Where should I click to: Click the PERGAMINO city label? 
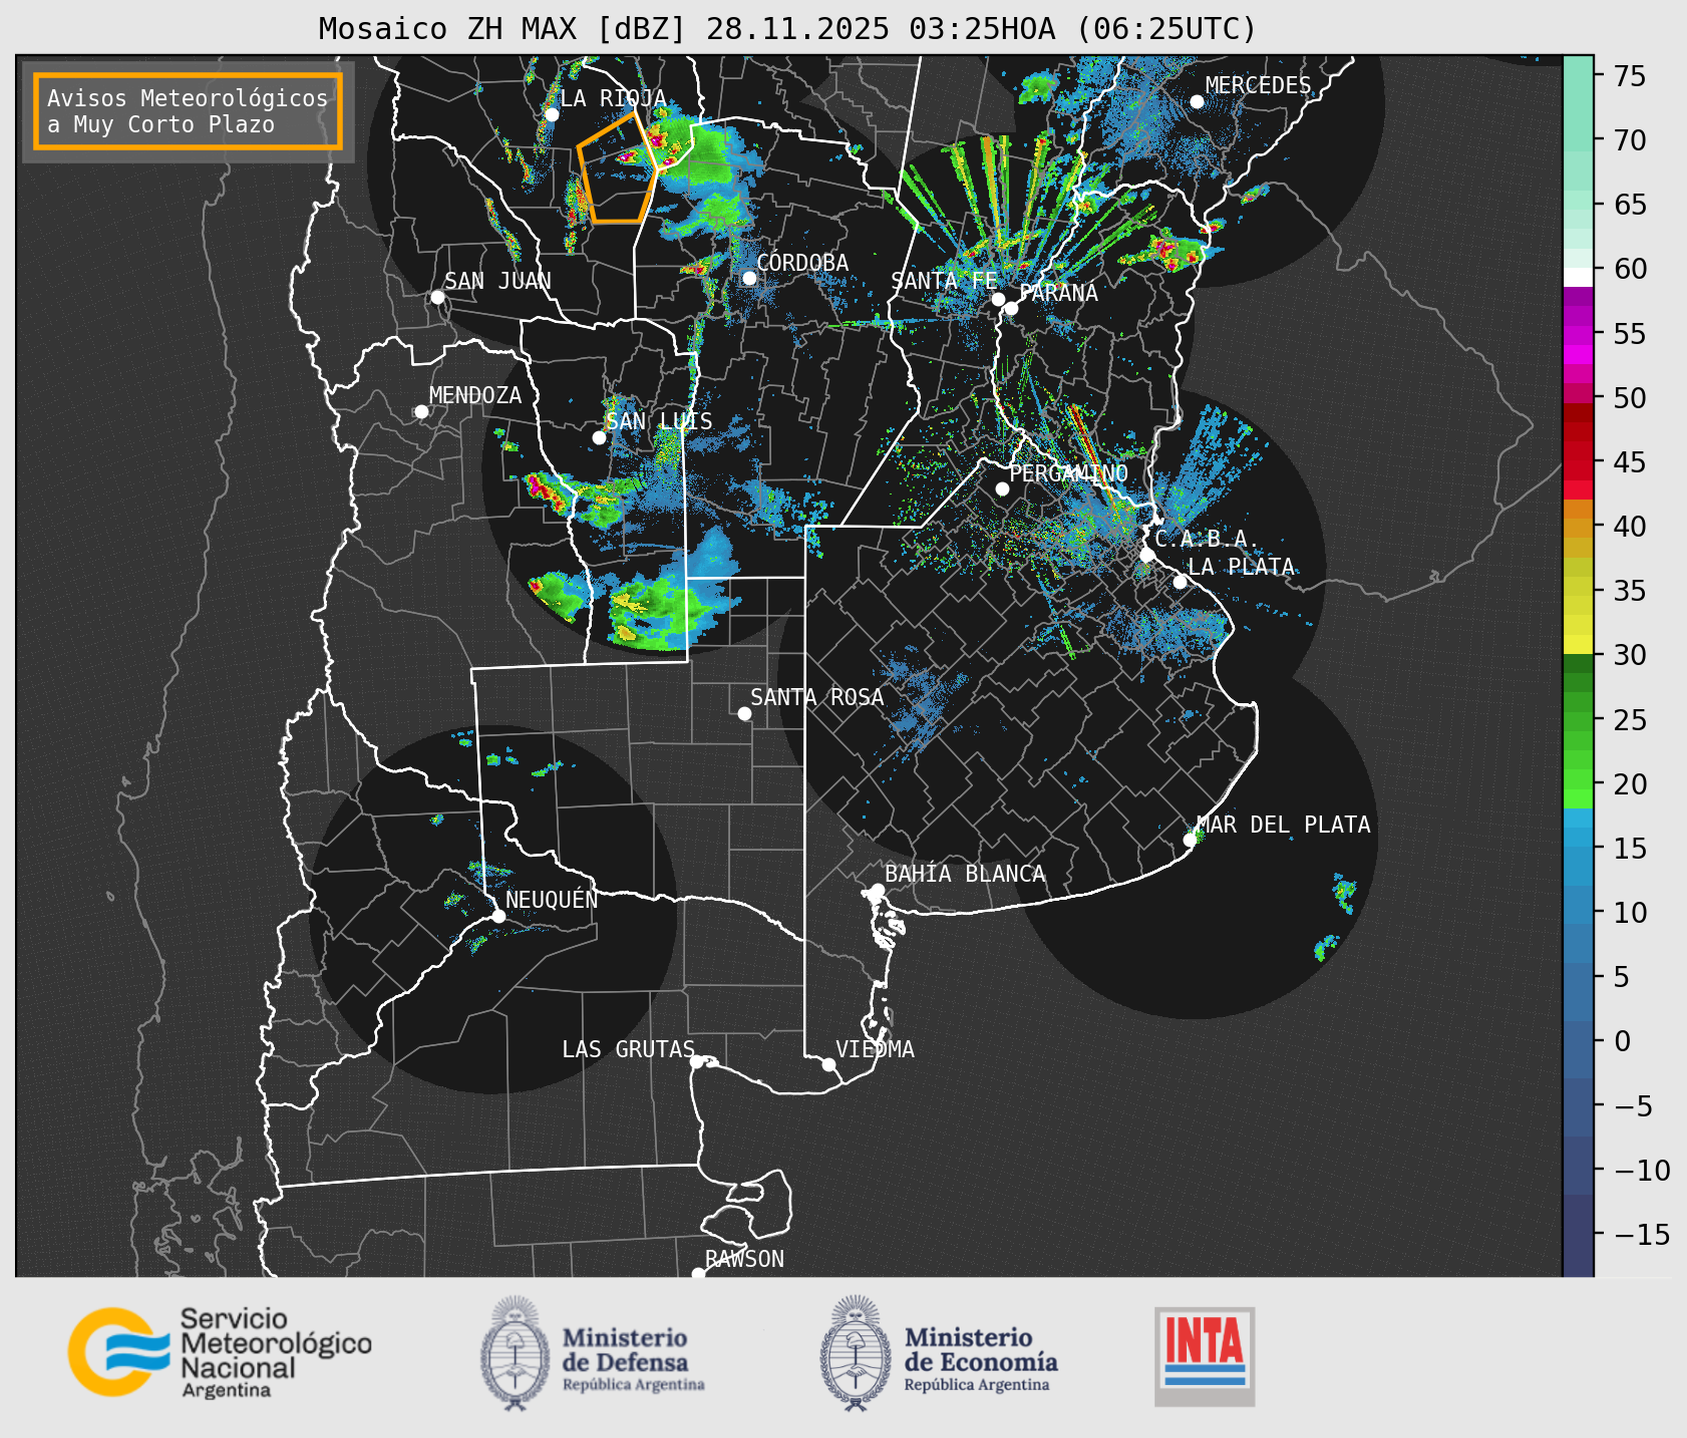[1068, 473]
